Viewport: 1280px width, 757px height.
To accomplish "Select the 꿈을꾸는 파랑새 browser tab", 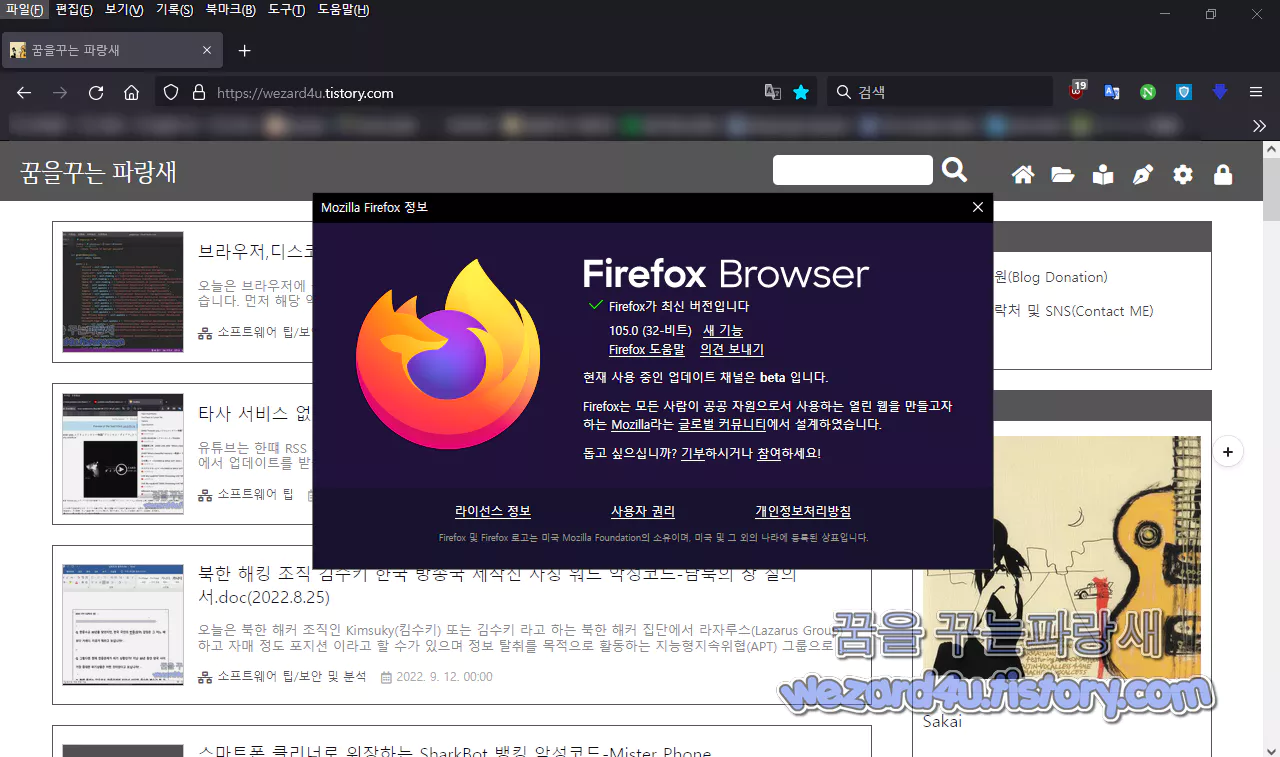I will [112, 50].
